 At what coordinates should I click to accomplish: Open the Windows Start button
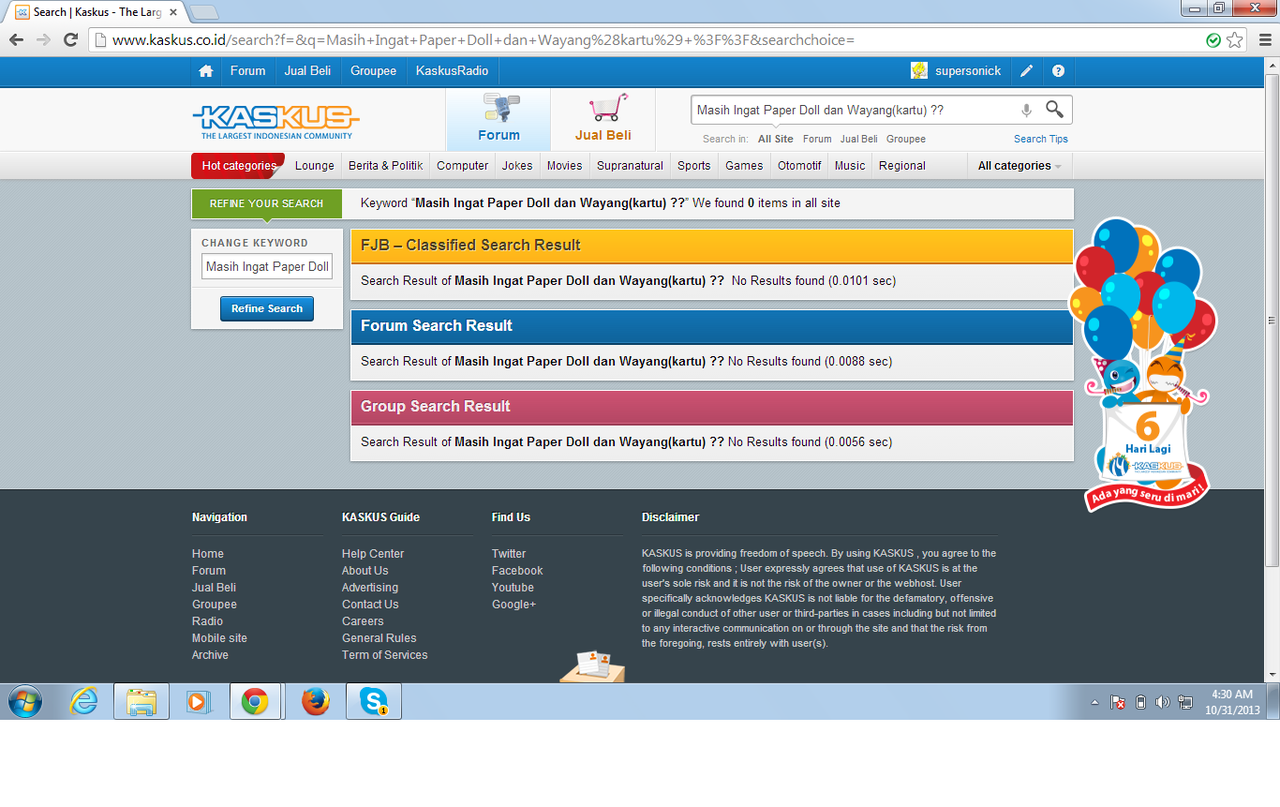24,702
